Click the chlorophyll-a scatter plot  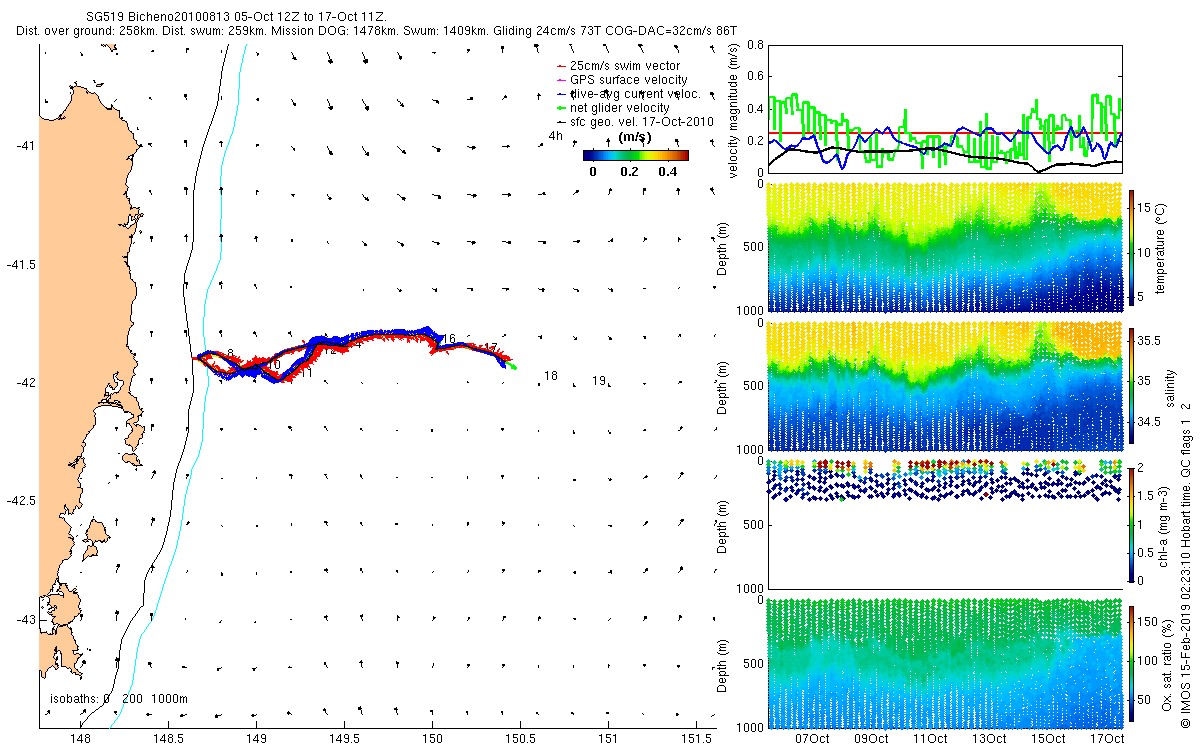pos(943,524)
